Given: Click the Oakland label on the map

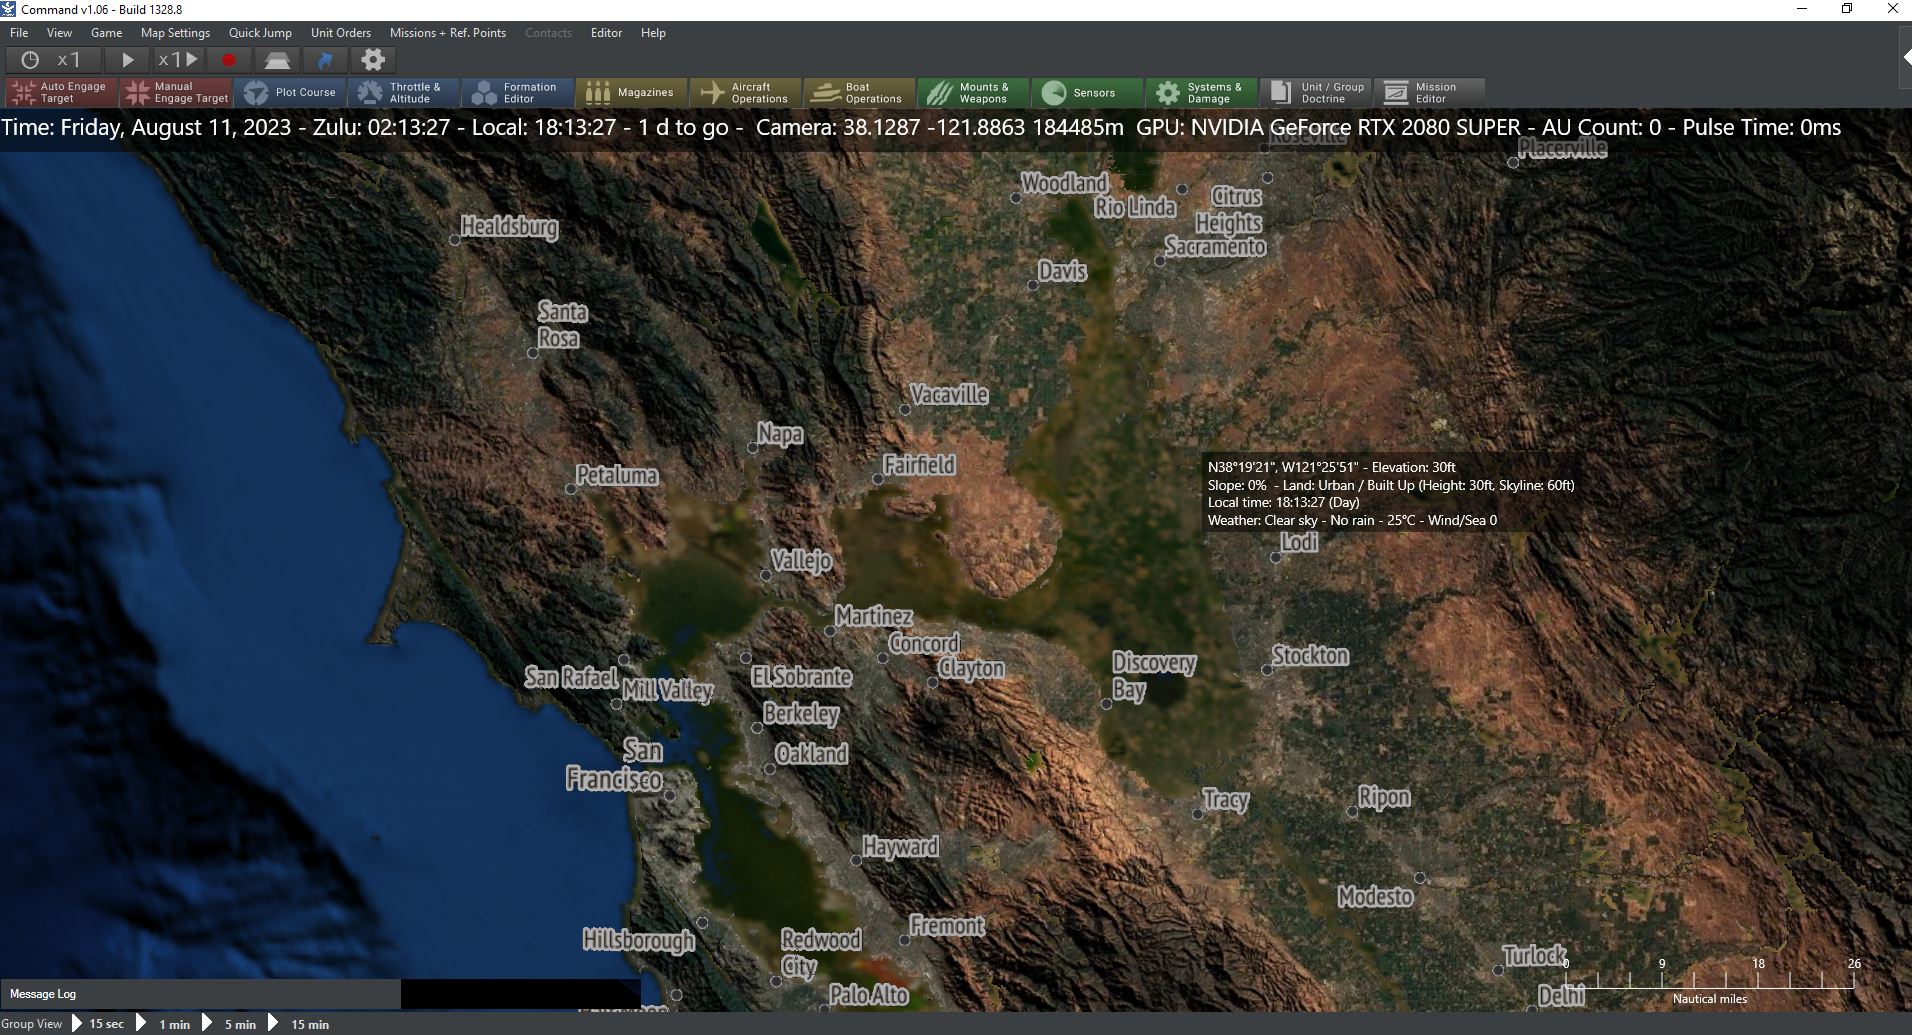Looking at the screenshot, I should 812,754.
